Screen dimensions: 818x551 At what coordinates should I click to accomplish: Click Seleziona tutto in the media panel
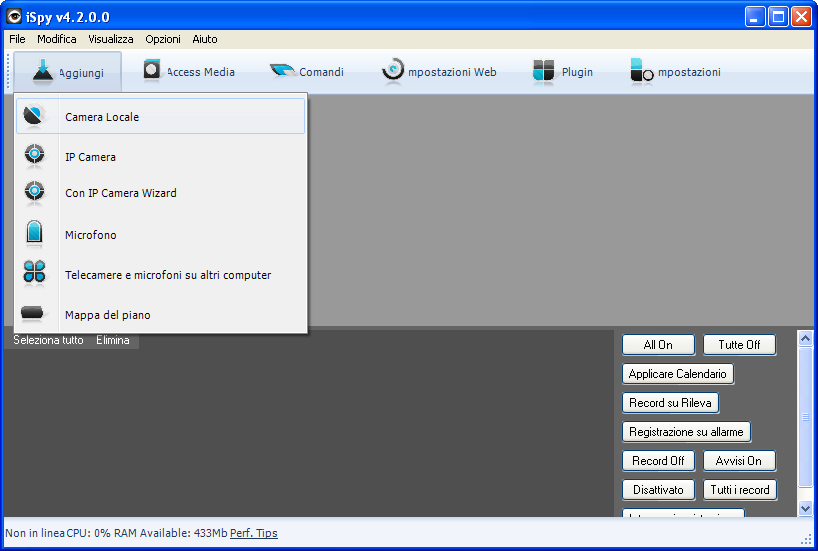coord(48,340)
